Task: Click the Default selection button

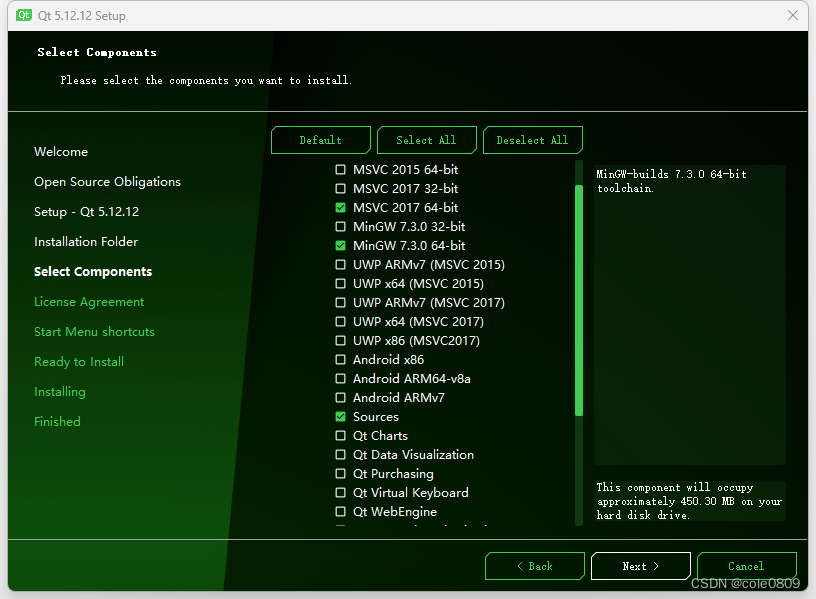Action: tap(320, 140)
